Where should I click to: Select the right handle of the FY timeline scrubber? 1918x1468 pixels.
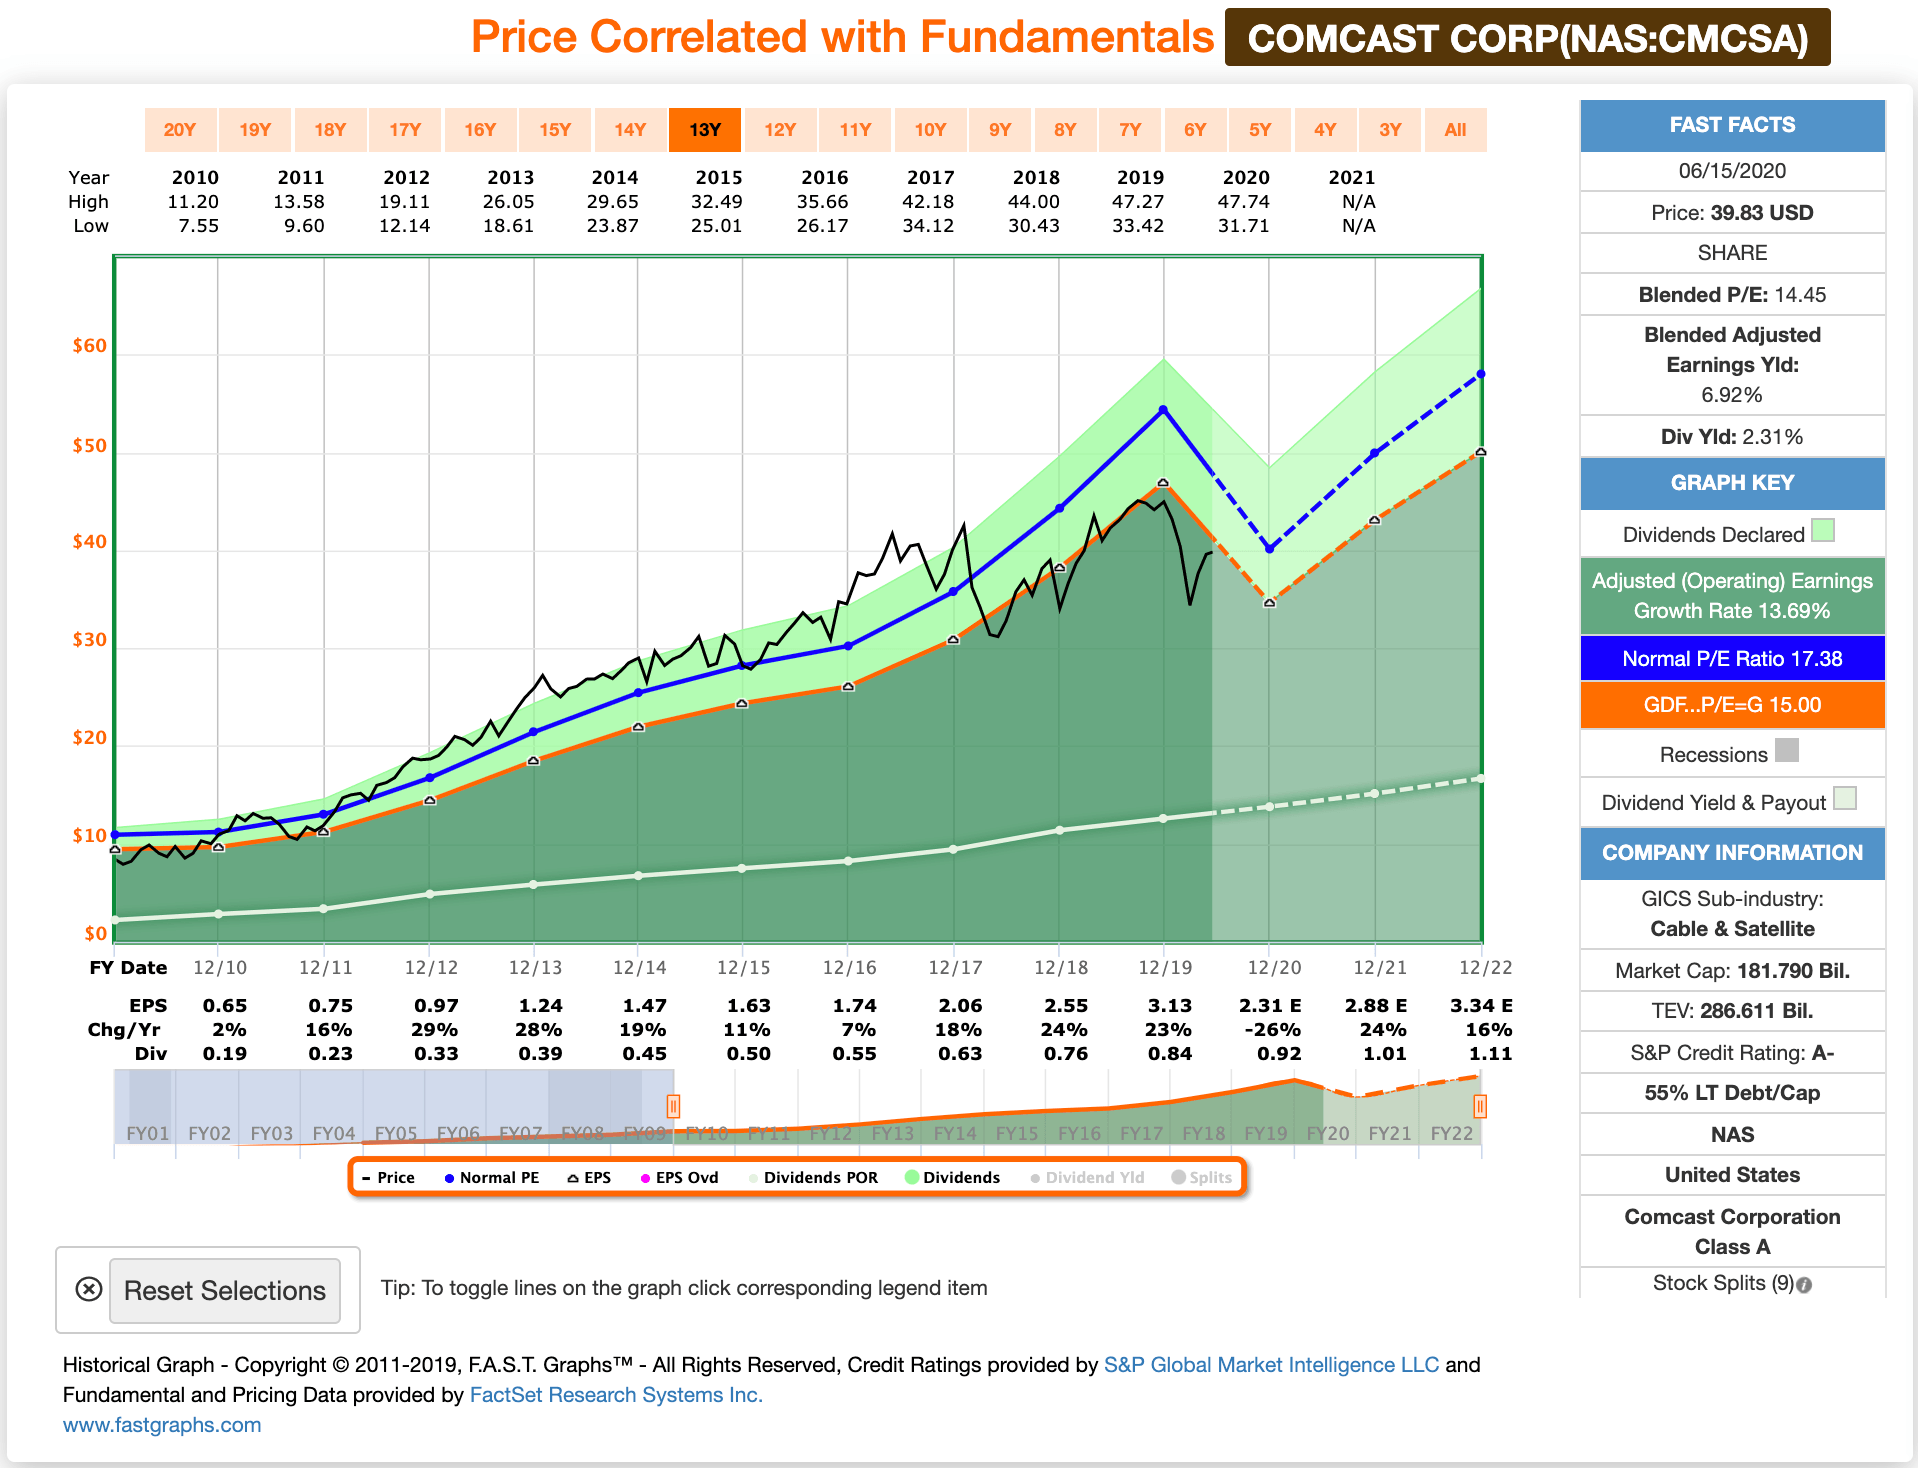pyautogui.click(x=1481, y=1106)
